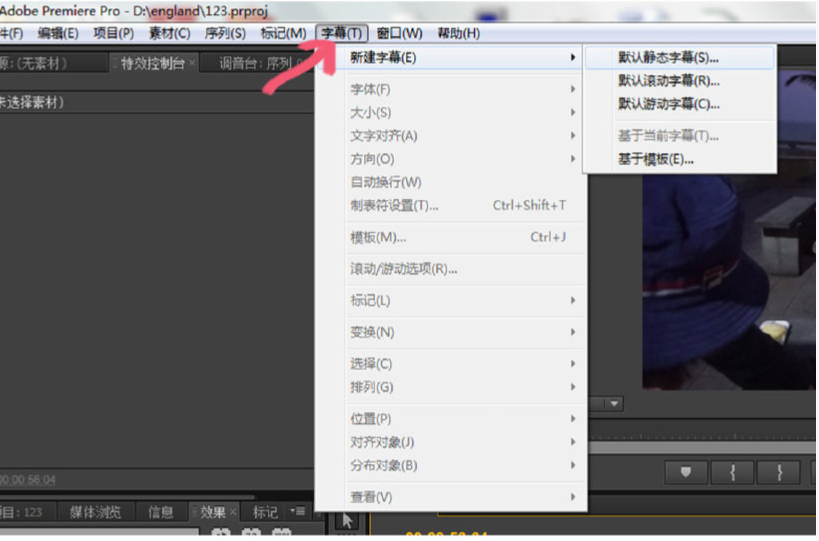Viewport: 819px width, 541px height.
Task: Open the 帮助(H) menu
Action: pyautogui.click(x=459, y=33)
